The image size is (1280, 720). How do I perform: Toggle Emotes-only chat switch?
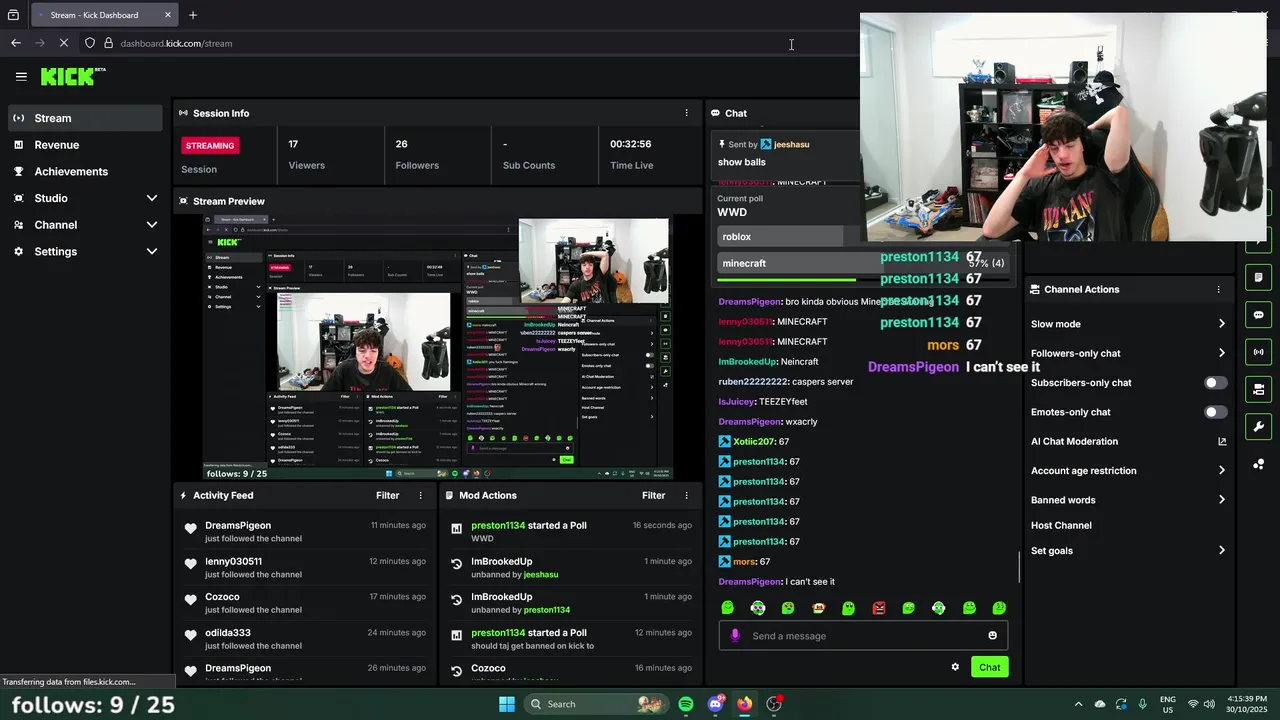1215,412
